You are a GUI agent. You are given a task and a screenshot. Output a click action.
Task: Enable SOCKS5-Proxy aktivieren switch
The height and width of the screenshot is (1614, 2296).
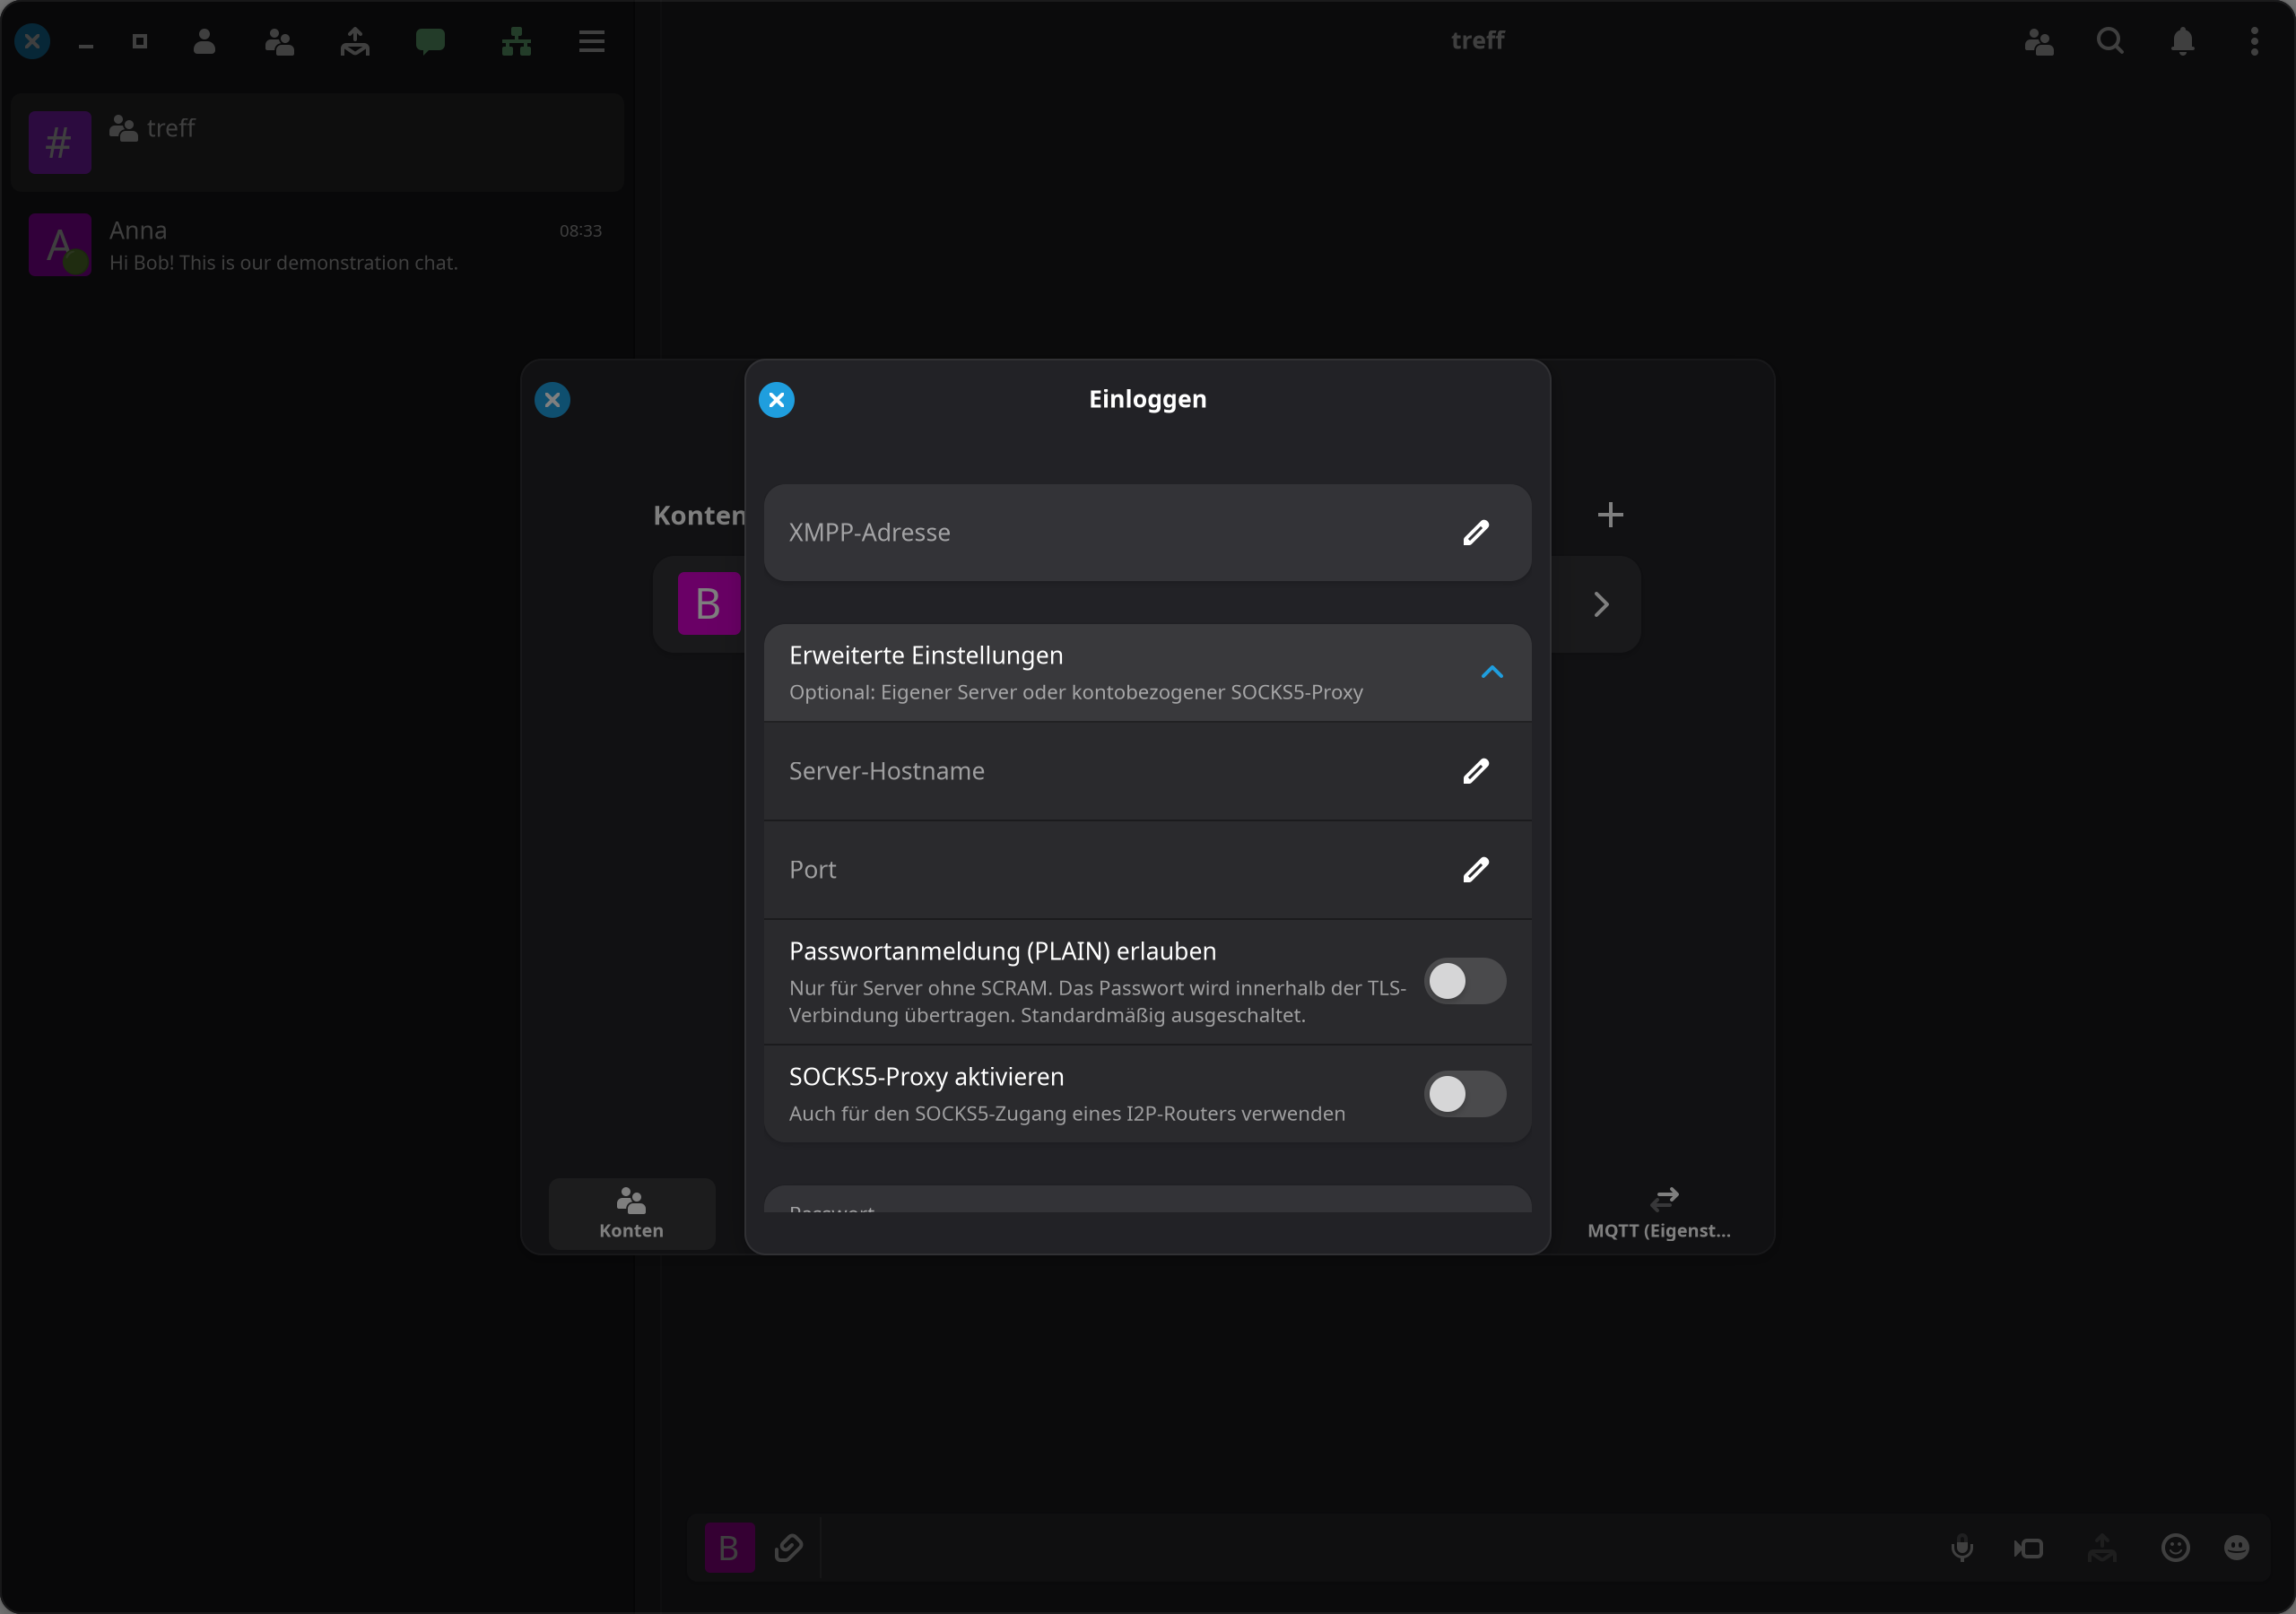pos(1465,1094)
